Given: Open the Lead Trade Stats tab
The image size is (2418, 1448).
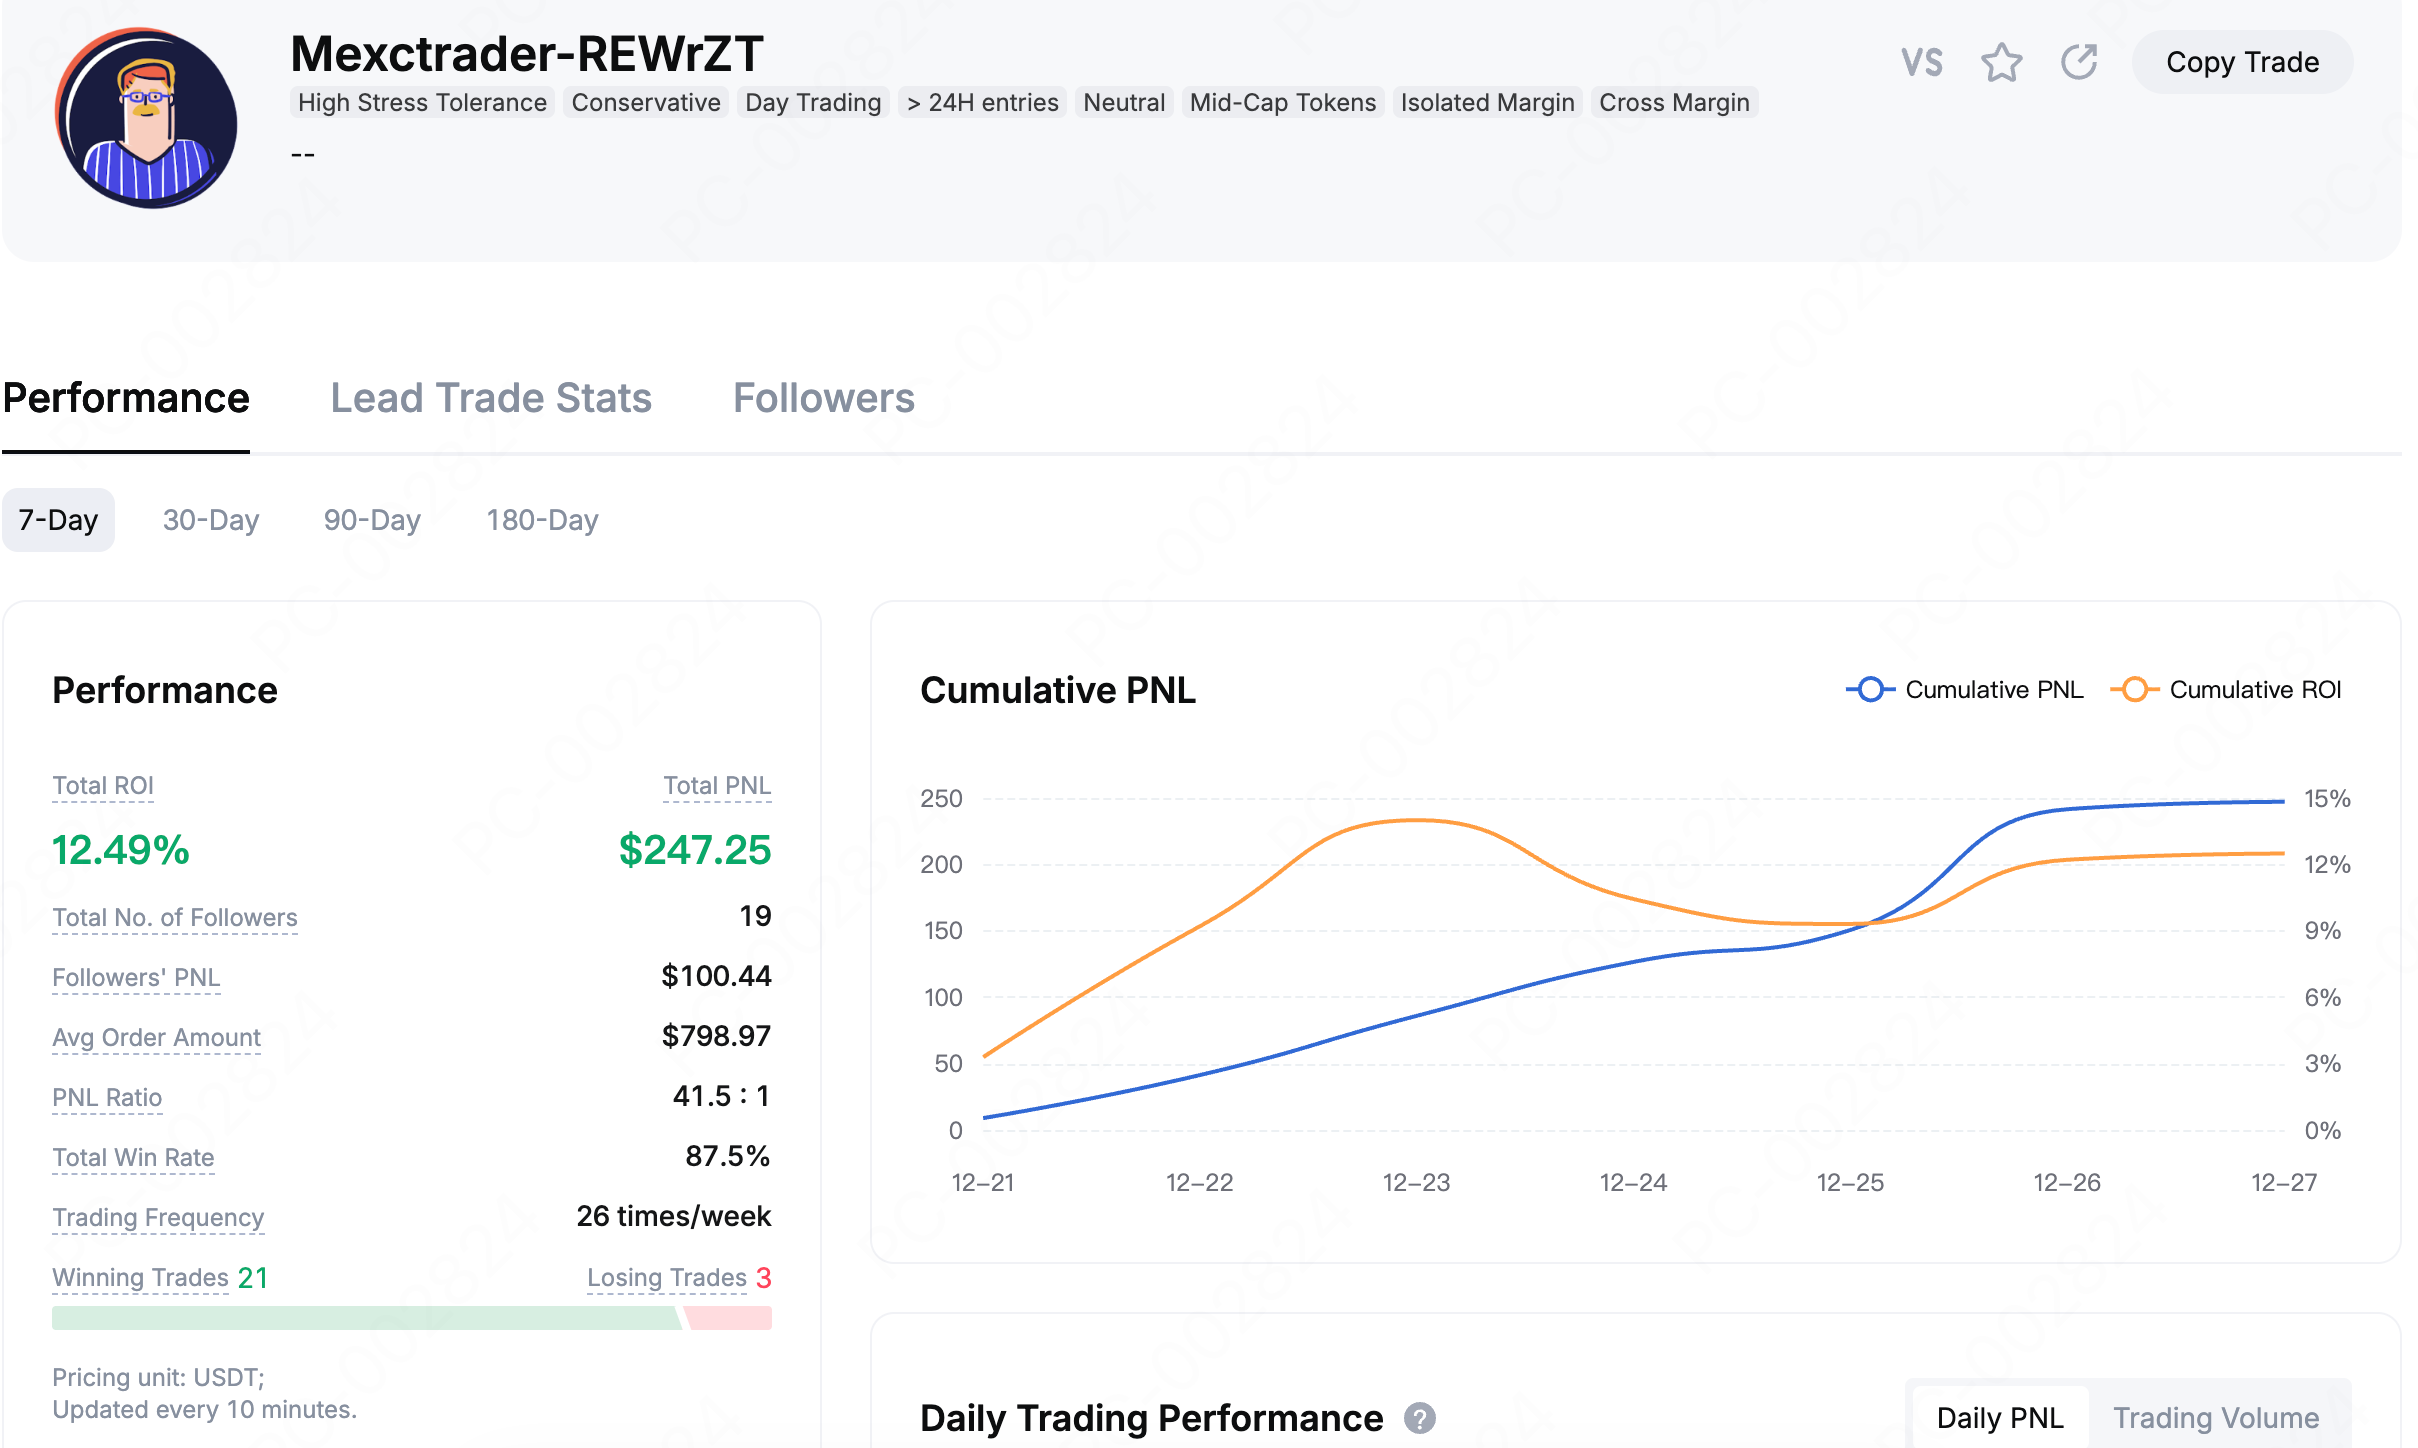Looking at the screenshot, I should [x=491, y=398].
